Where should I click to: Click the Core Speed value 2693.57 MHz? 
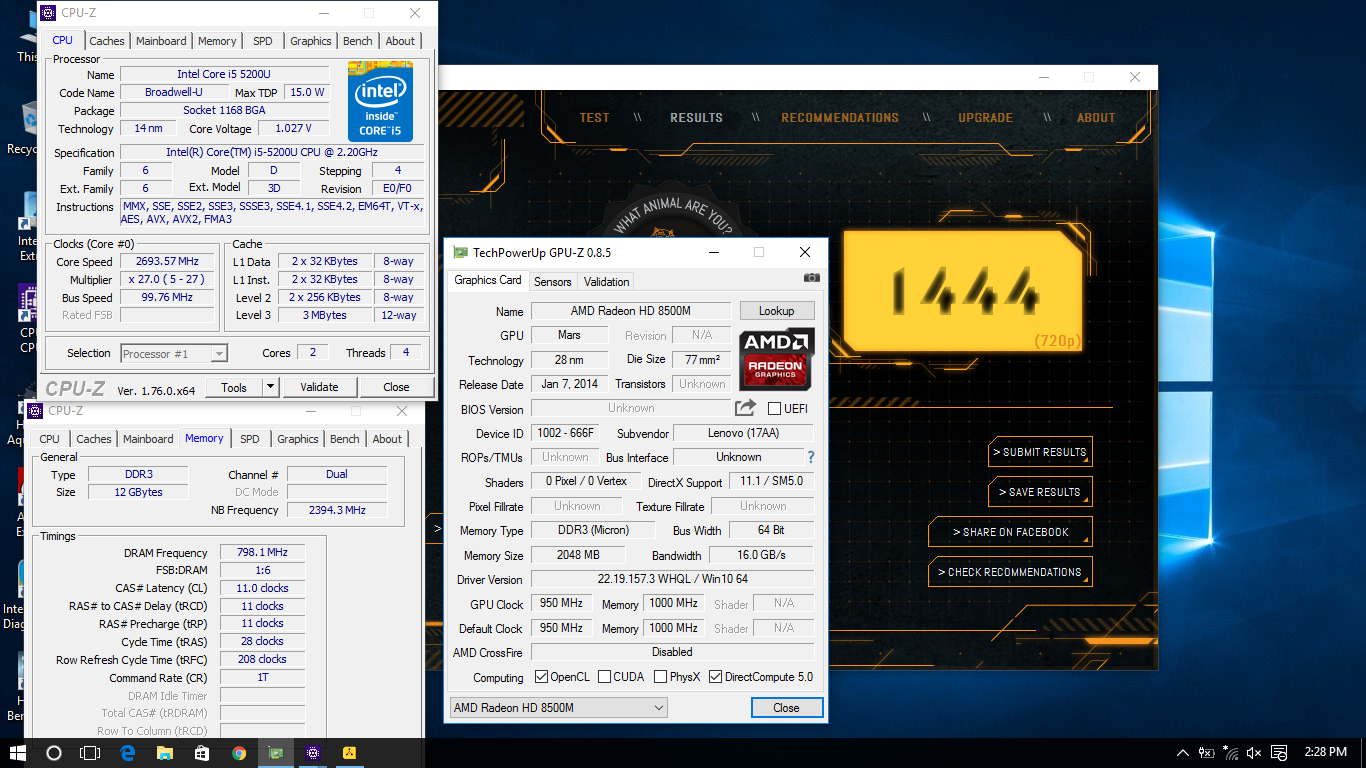168,261
